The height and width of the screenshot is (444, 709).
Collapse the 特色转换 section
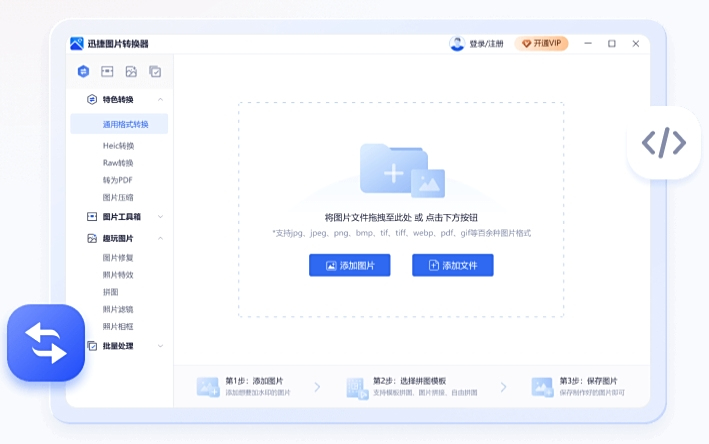point(161,100)
